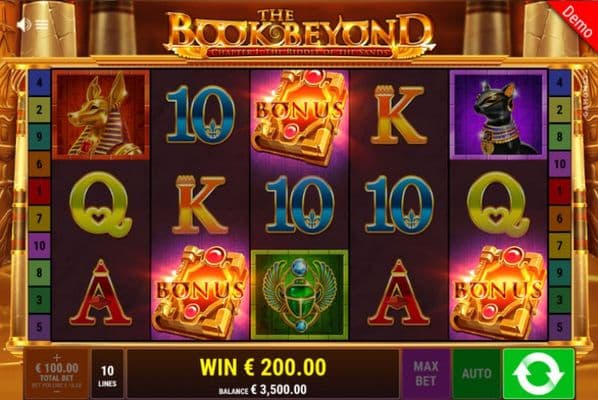This screenshot has height=400, width=598.
Task: Enable AUTO spin mode
Action: pos(477,374)
